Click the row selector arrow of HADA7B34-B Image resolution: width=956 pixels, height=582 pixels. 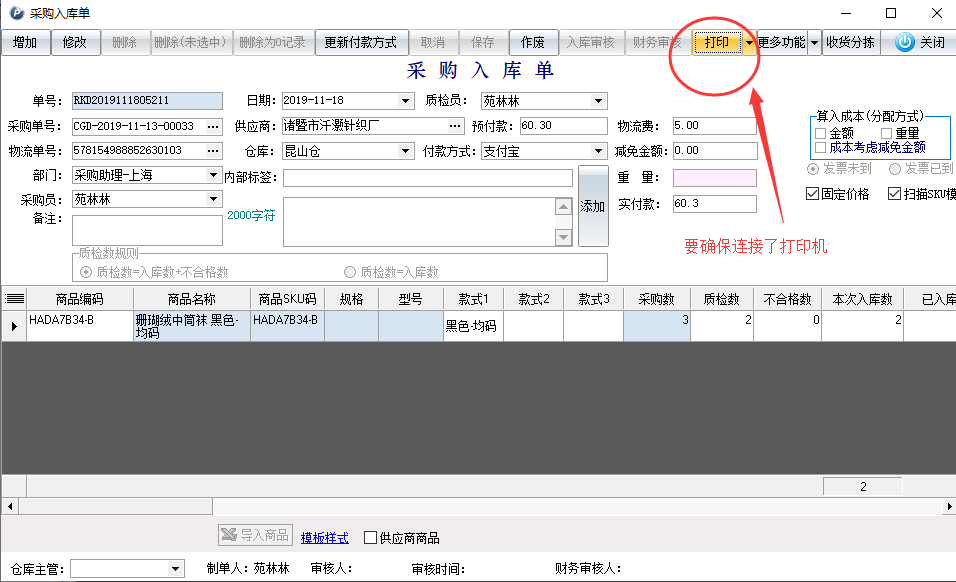tap(14, 326)
